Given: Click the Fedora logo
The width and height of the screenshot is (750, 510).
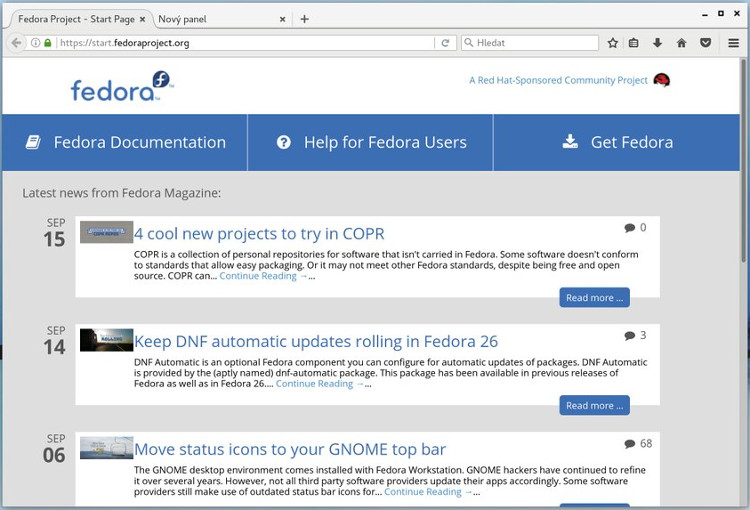Looking at the screenshot, I should tap(122, 87).
